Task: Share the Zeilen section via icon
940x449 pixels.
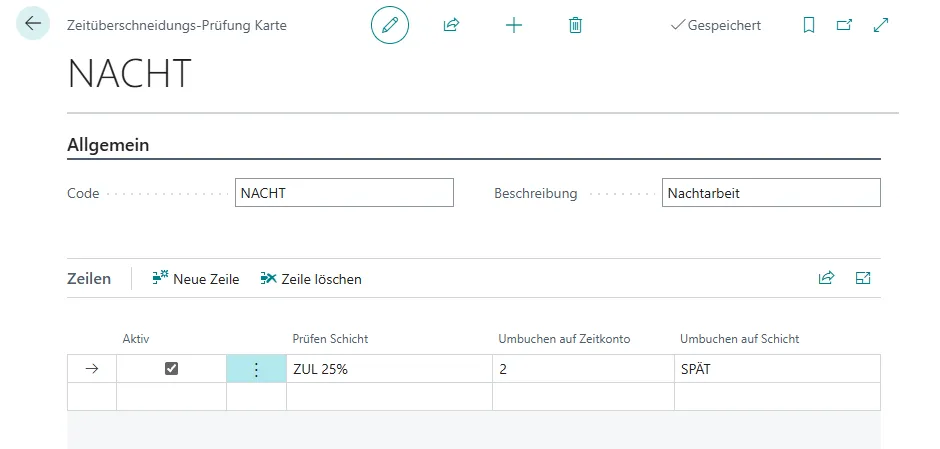Action: click(826, 278)
